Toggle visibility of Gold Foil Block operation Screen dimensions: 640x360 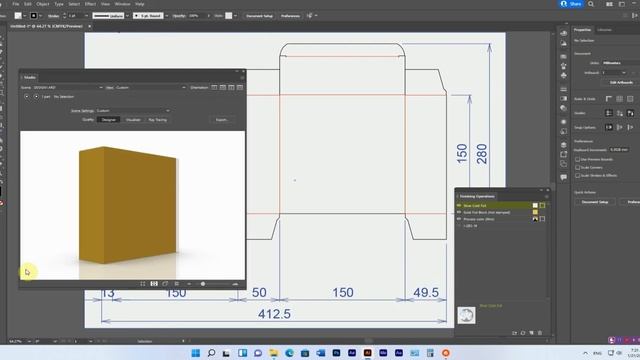click(459, 212)
